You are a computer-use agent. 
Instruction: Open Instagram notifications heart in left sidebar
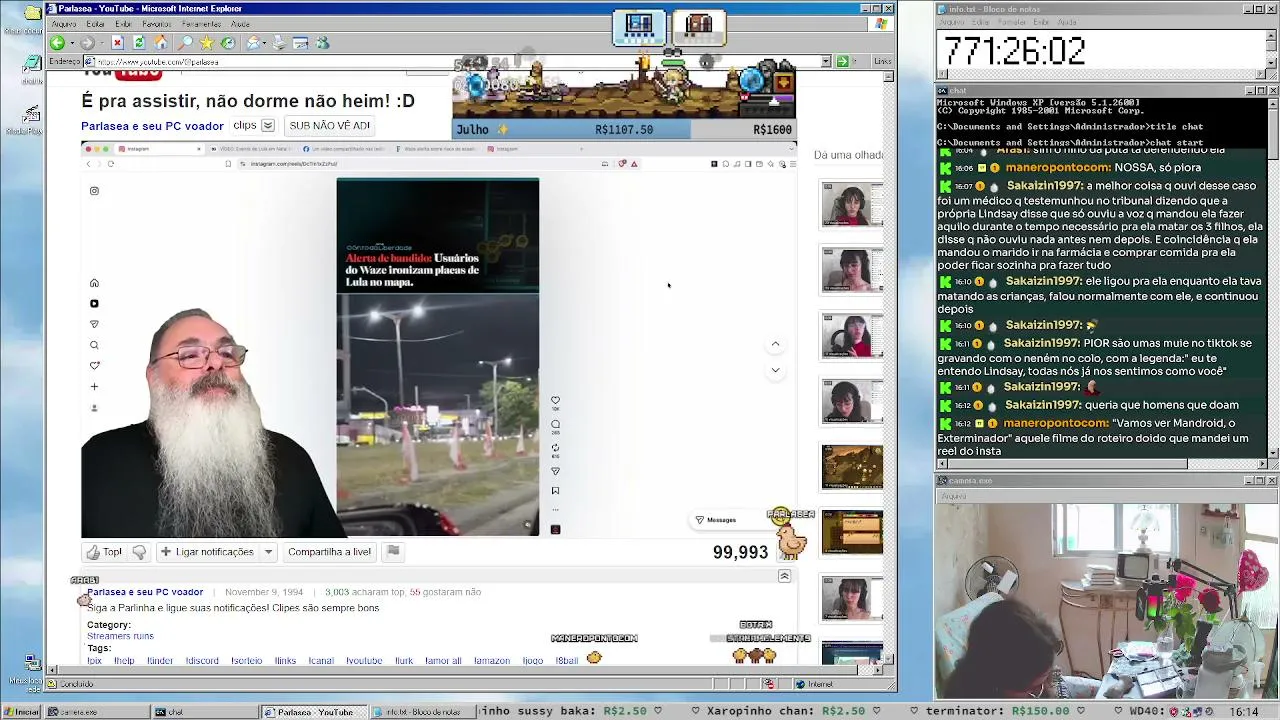94,366
